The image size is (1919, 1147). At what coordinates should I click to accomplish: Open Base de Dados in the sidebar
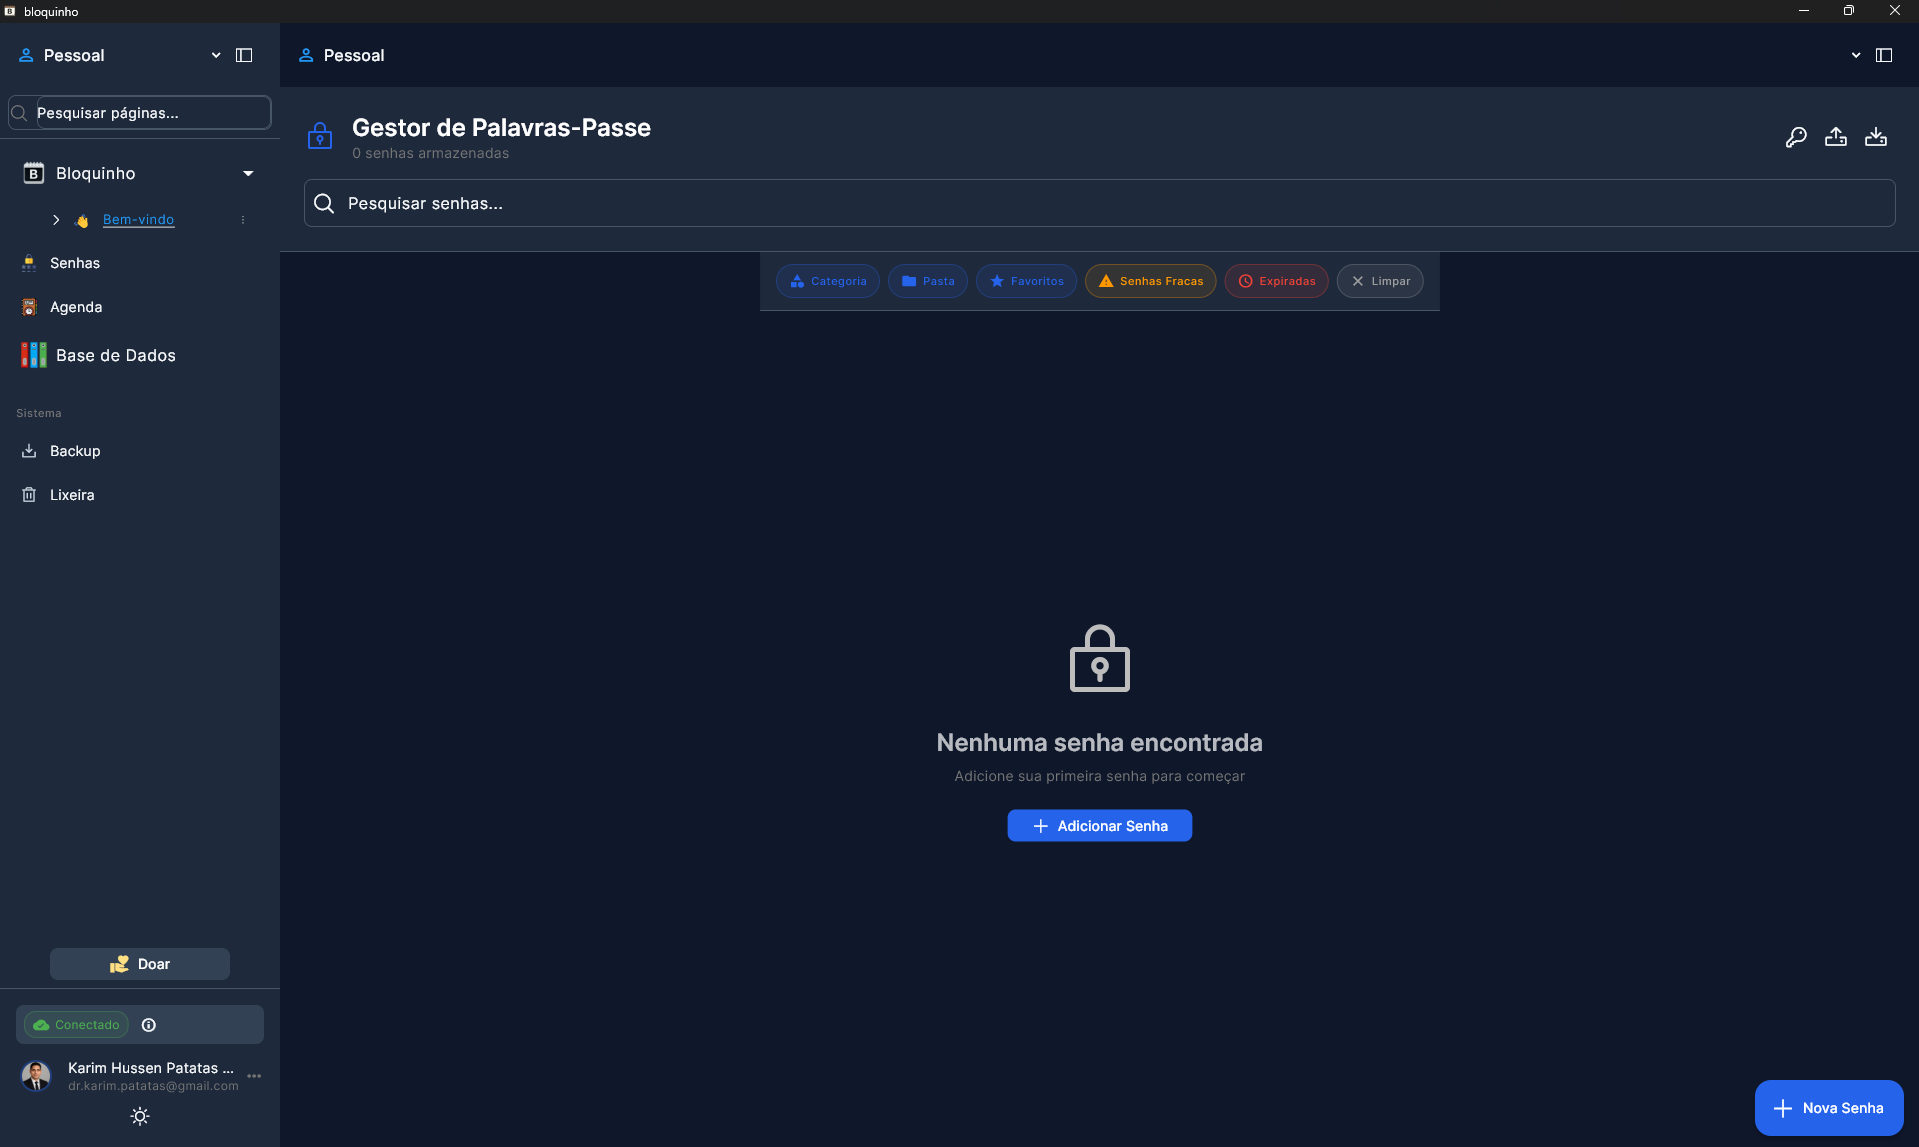(x=115, y=355)
